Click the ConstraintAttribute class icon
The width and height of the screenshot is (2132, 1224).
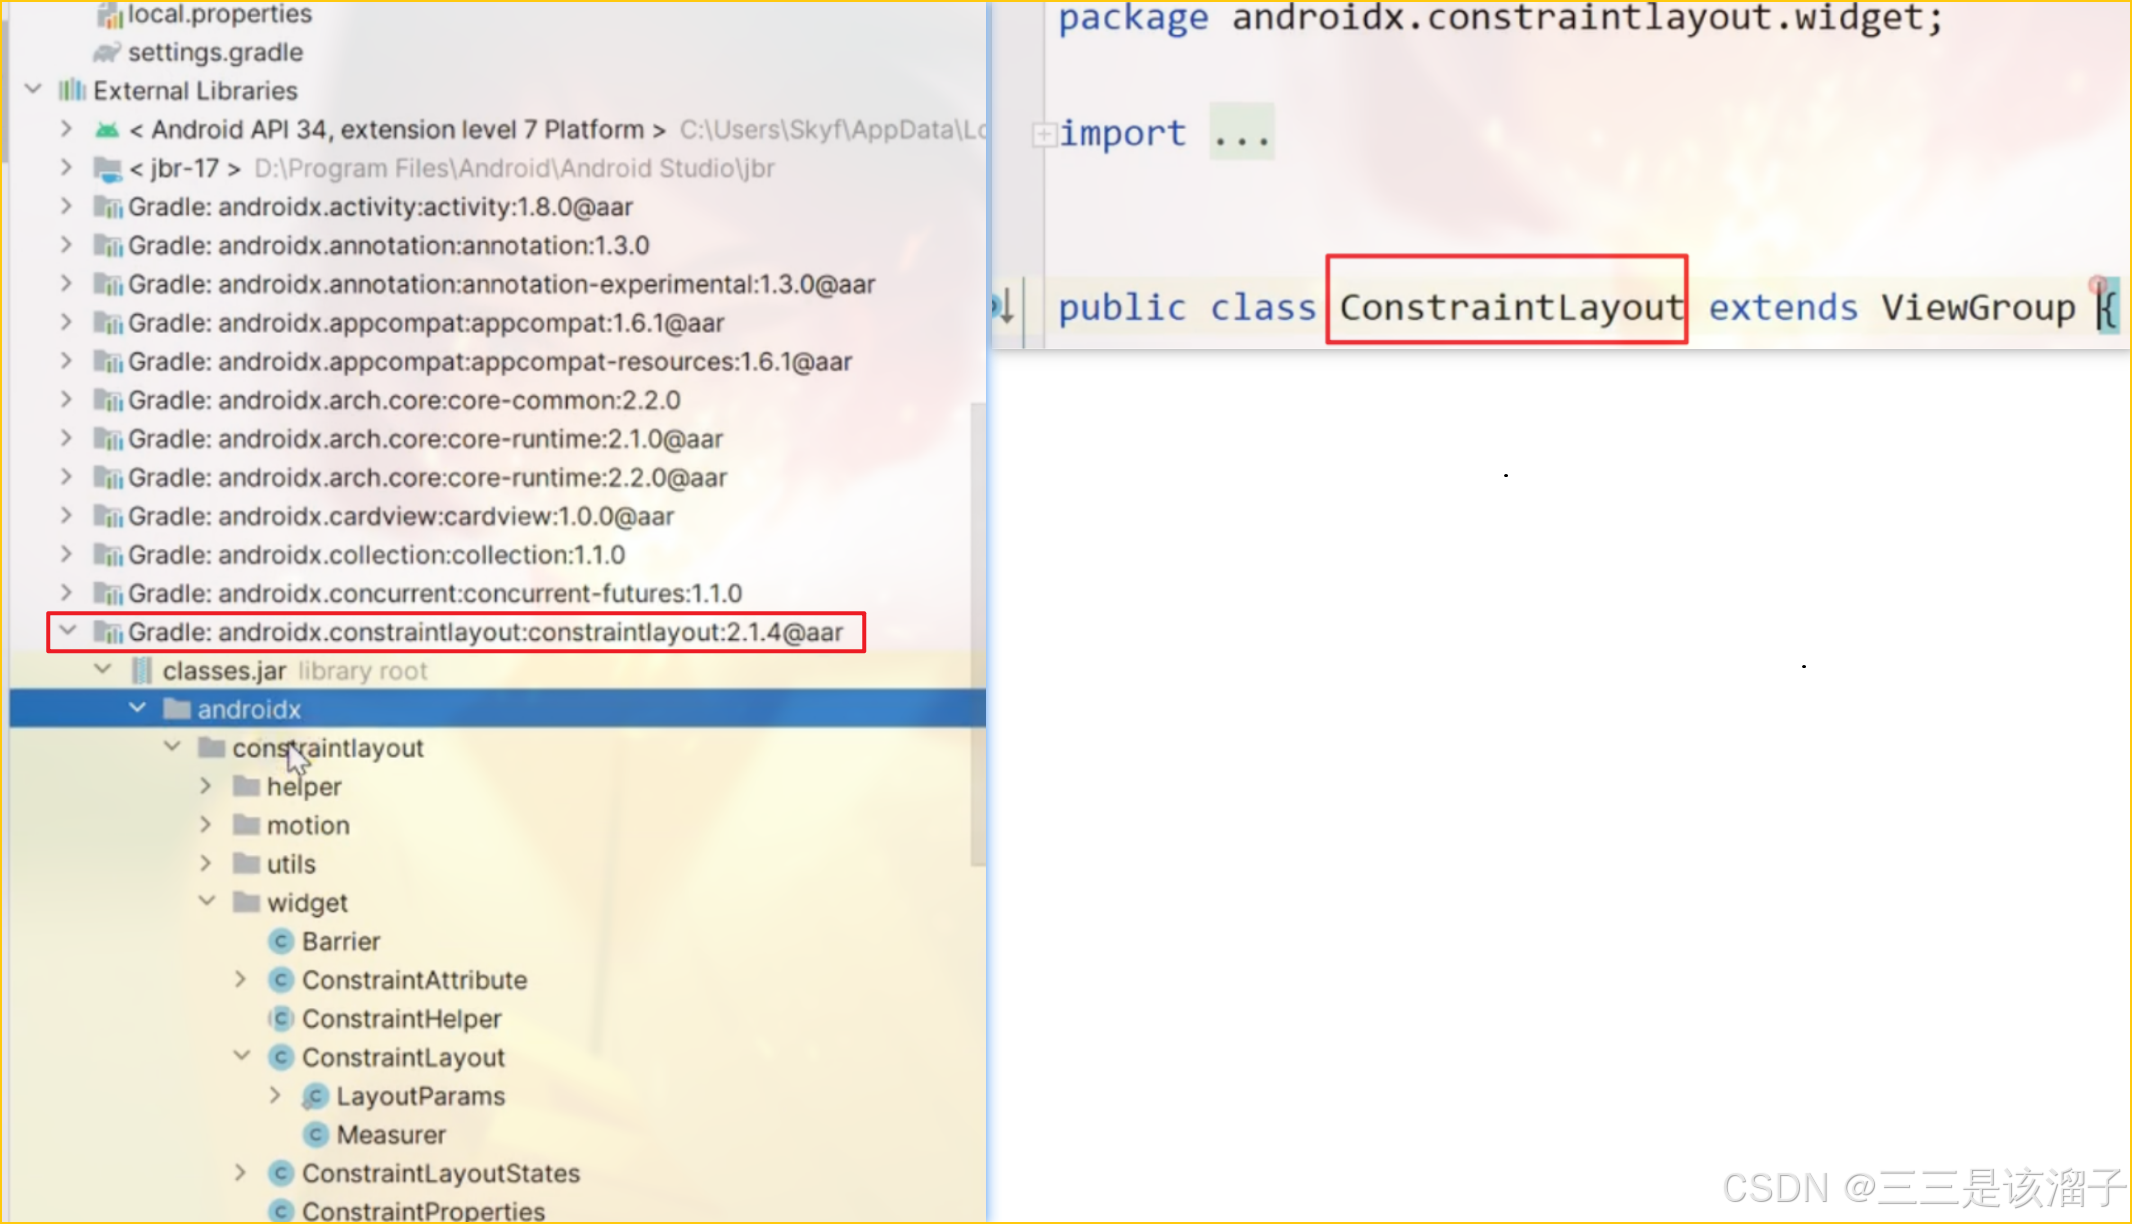click(x=282, y=980)
